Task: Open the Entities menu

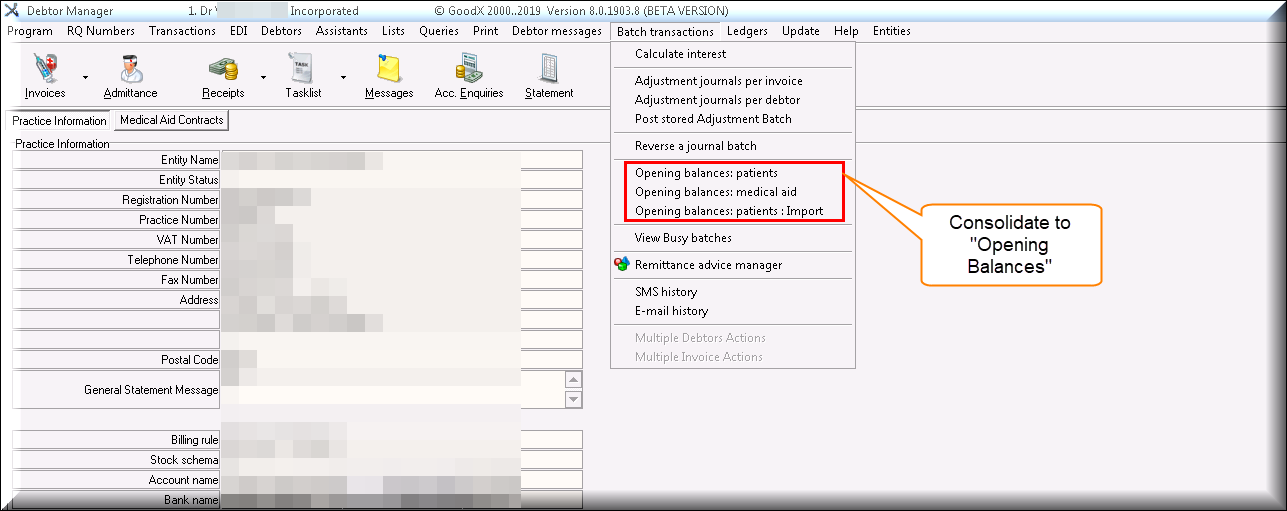Action: click(892, 31)
